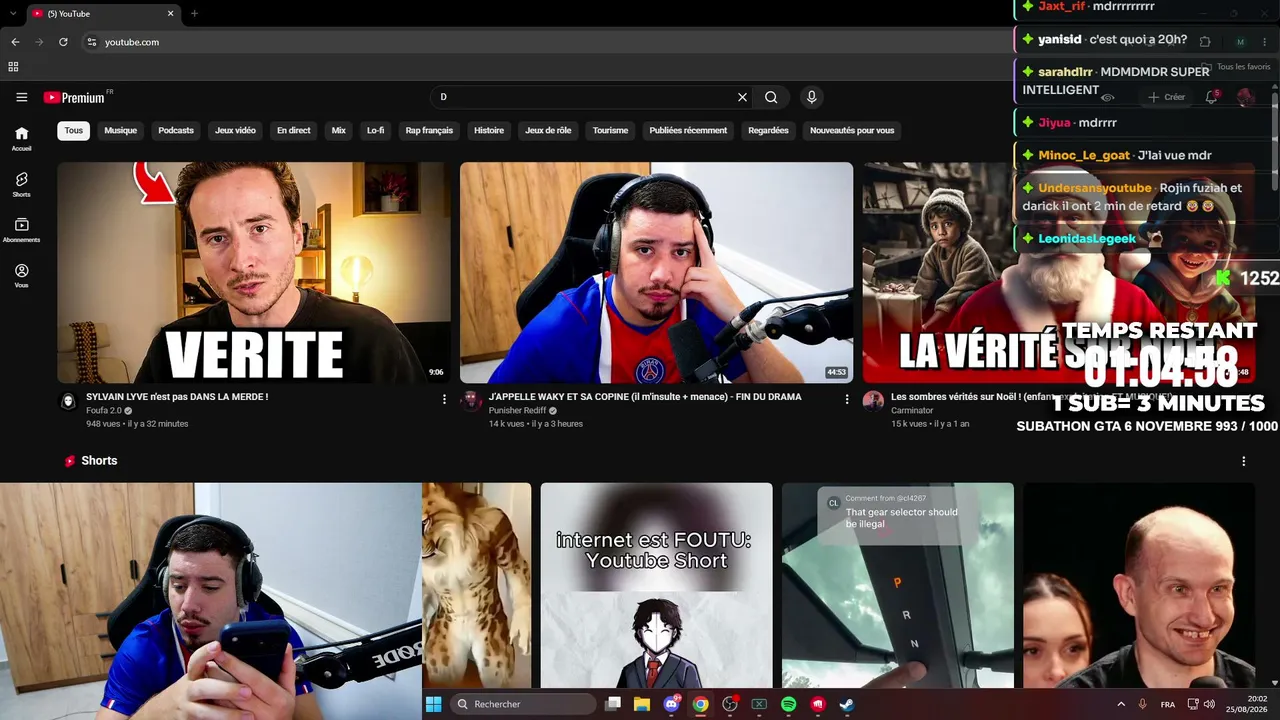This screenshot has height=720, width=1280.
Task: Filter by Jeux vidéo
Action: (235, 130)
